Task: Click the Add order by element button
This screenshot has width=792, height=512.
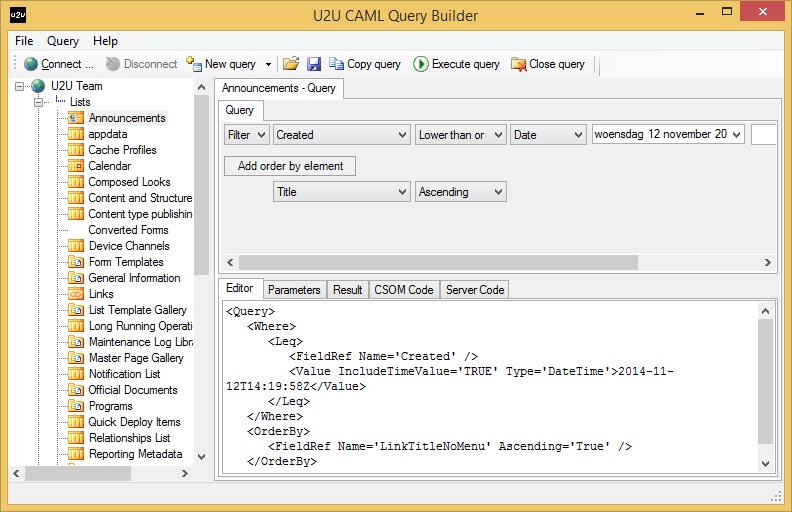Action: pos(290,166)
